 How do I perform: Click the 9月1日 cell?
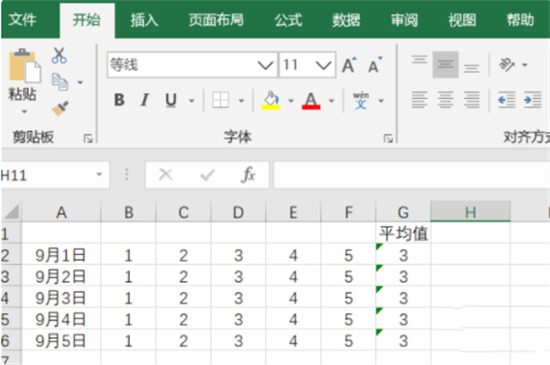click(x=61, y=255)
